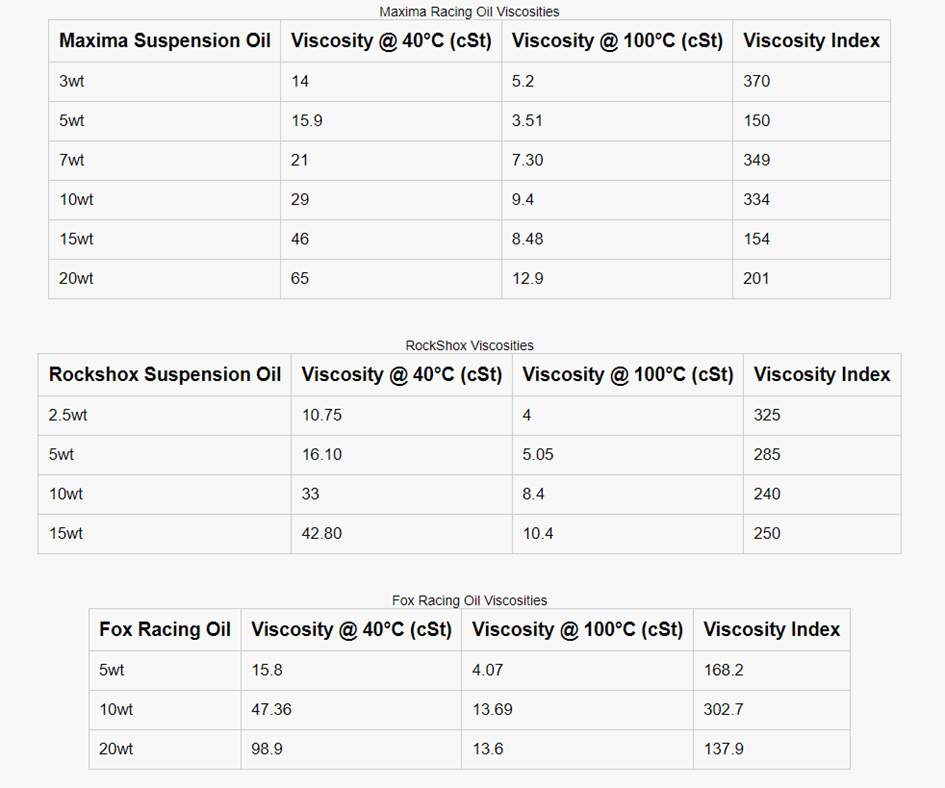Click the Maxima 20wt row label
Screen dimensions: 945x788
click(x=76, y=278)
